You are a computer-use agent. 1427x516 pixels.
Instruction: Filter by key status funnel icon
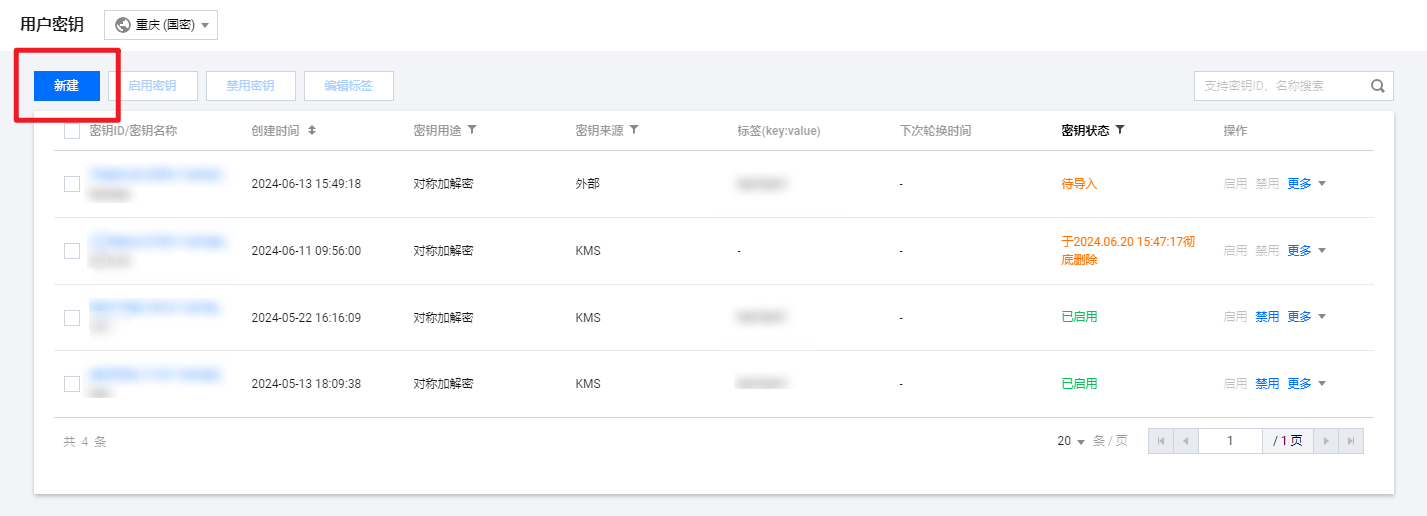(1120, 130)
